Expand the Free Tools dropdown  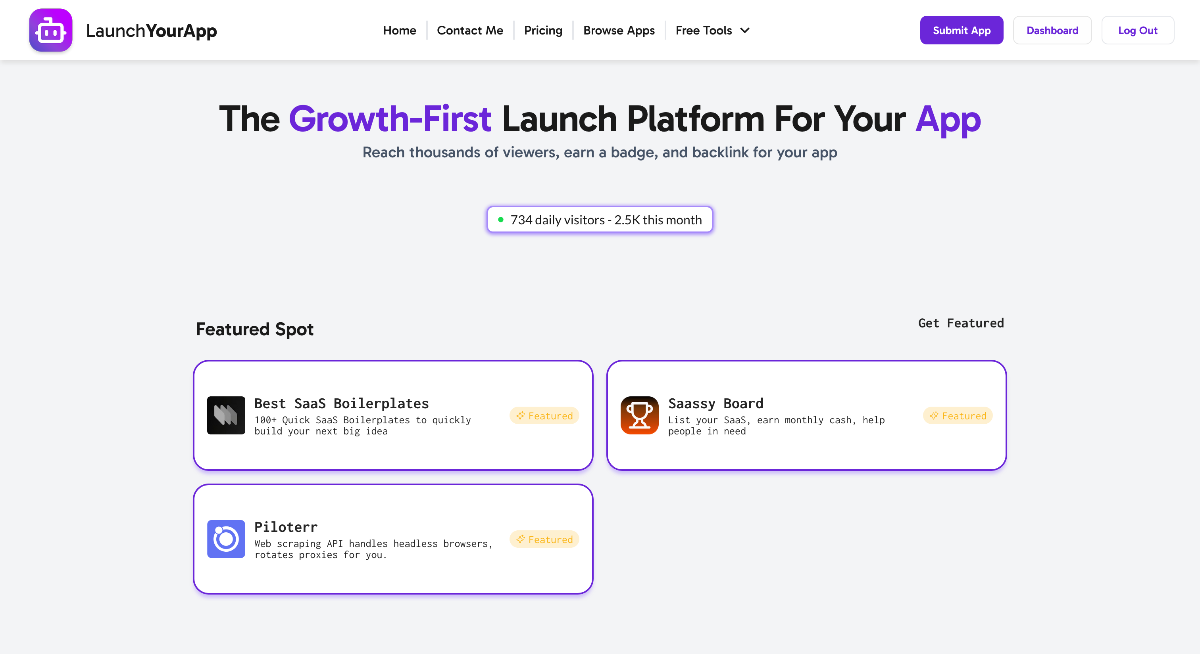coord(712,30)
